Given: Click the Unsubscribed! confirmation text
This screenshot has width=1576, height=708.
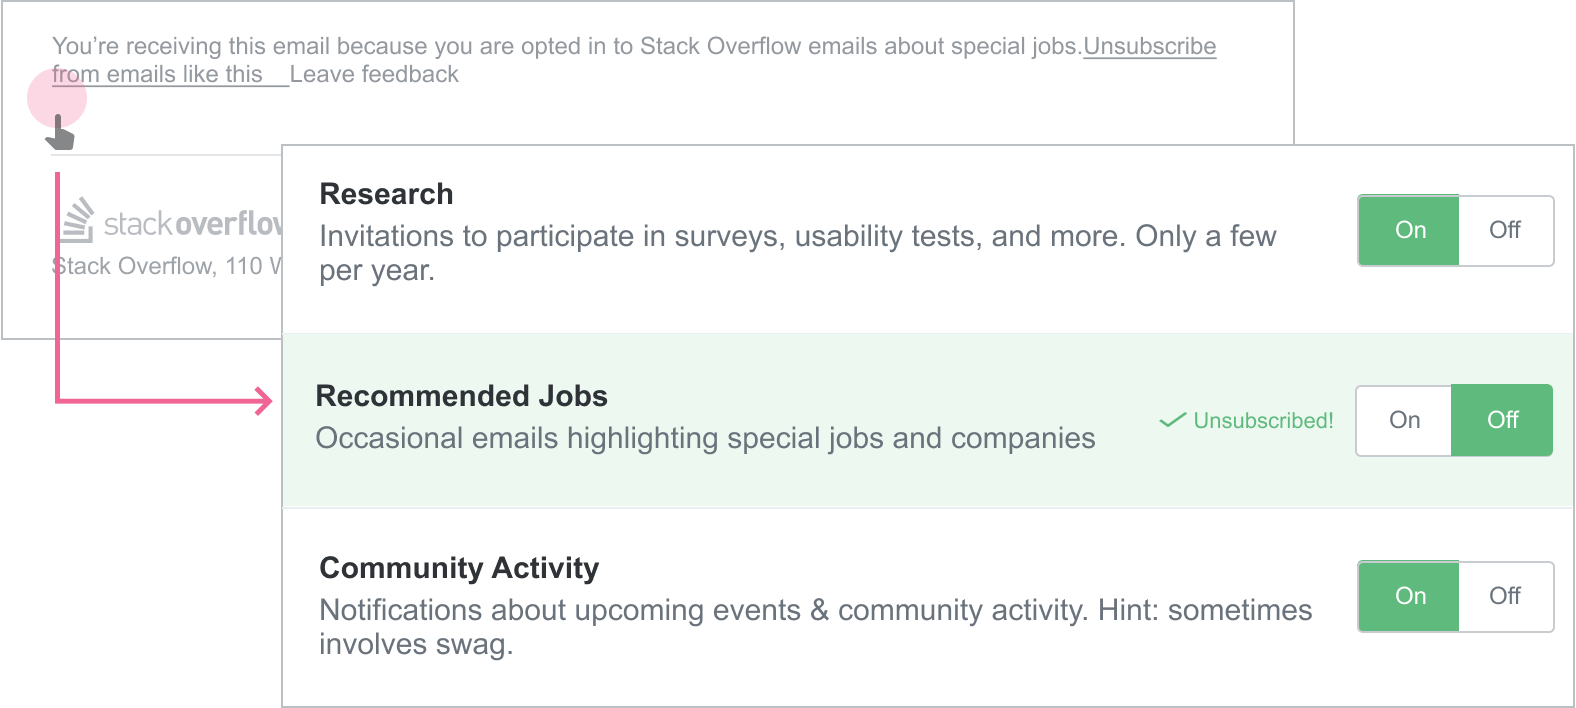Looking at the screenshot, I should click(1263, 421).
